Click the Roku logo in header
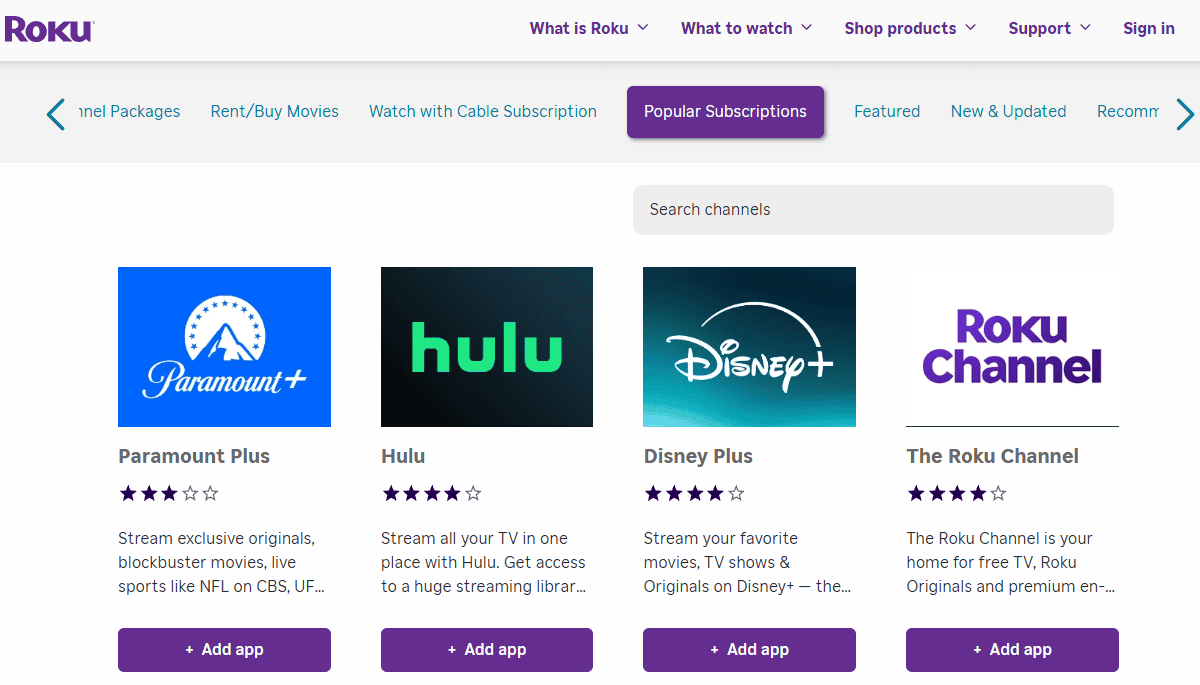Screen dimensions: 1200x685 click(x=49, y=29)
